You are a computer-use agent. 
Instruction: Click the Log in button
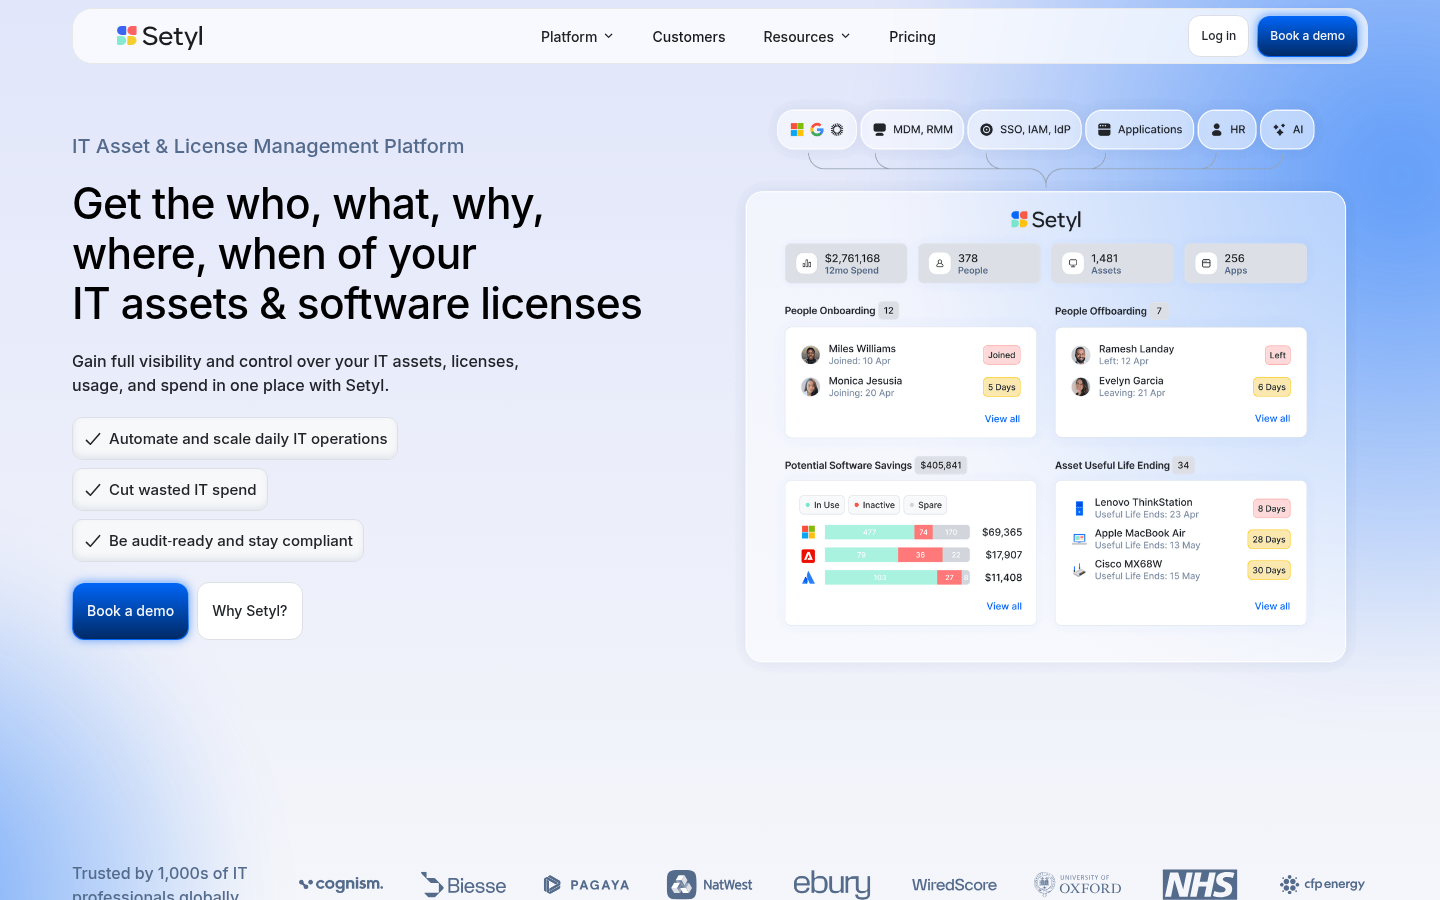(1218, 36)
